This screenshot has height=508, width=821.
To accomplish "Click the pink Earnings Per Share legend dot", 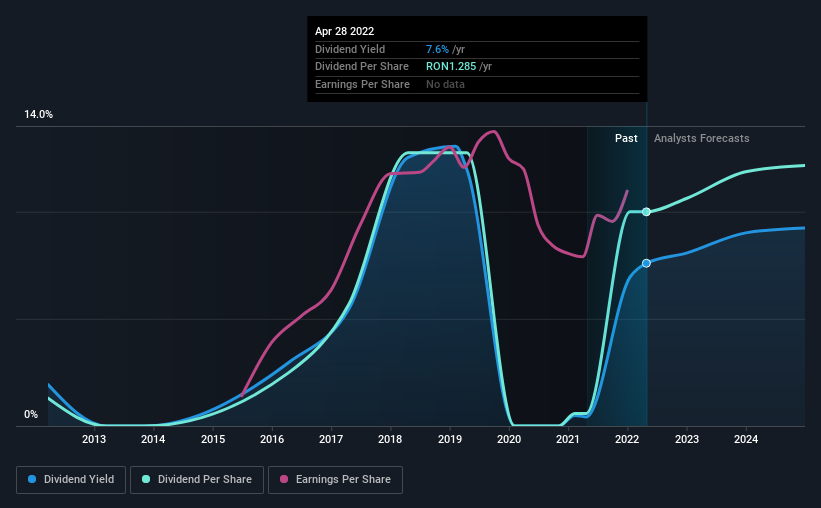I will [x=284, y=479].
